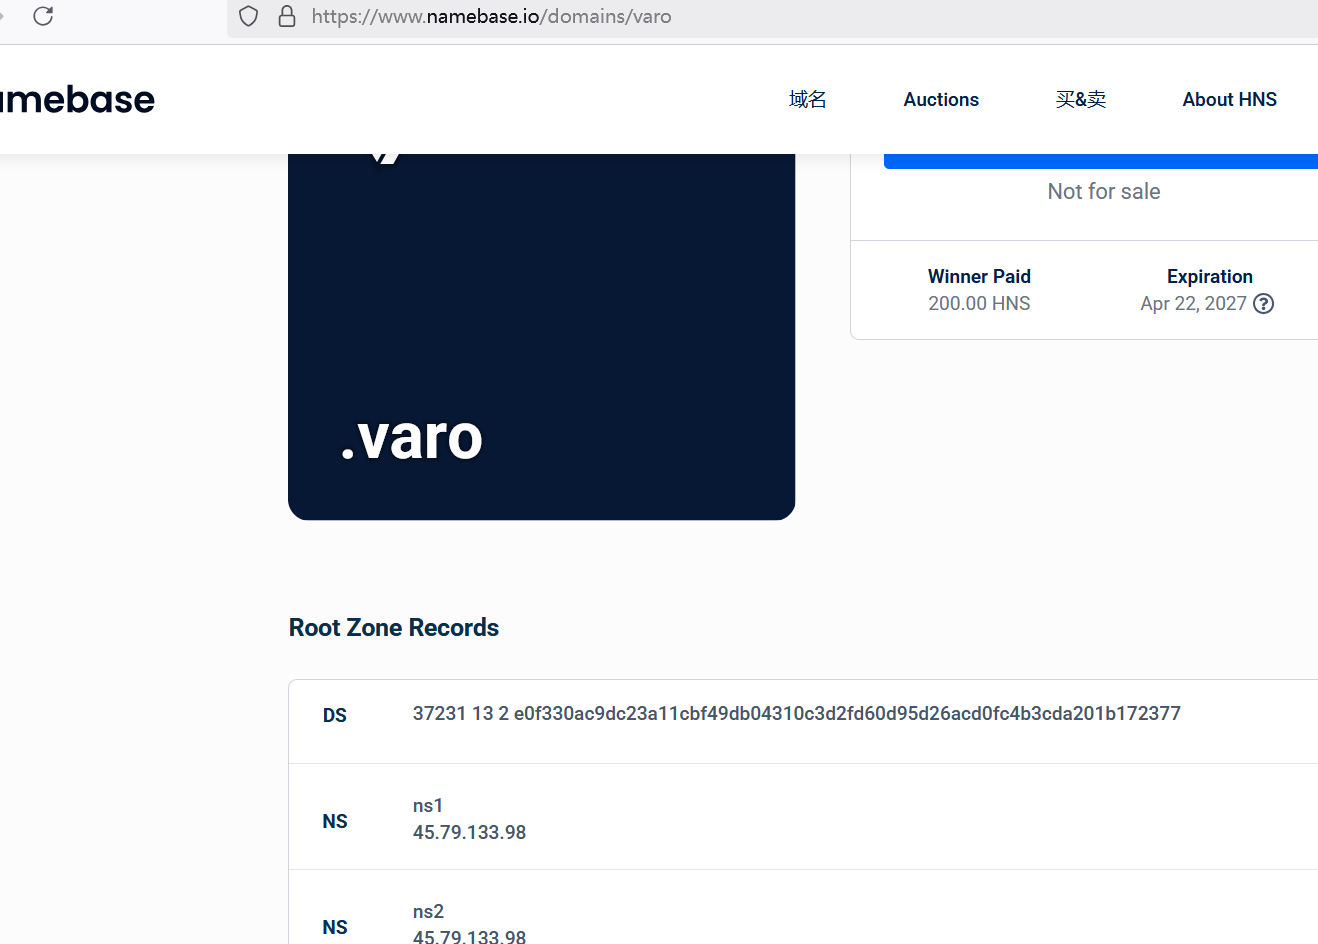The image size is (1318, 944).
Task: Click the browser reload icon
Action: pyautogui.click(x=43, y=16)
